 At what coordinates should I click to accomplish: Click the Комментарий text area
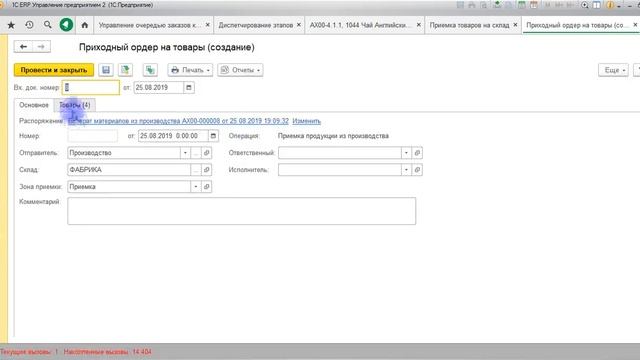coord(242,211)
